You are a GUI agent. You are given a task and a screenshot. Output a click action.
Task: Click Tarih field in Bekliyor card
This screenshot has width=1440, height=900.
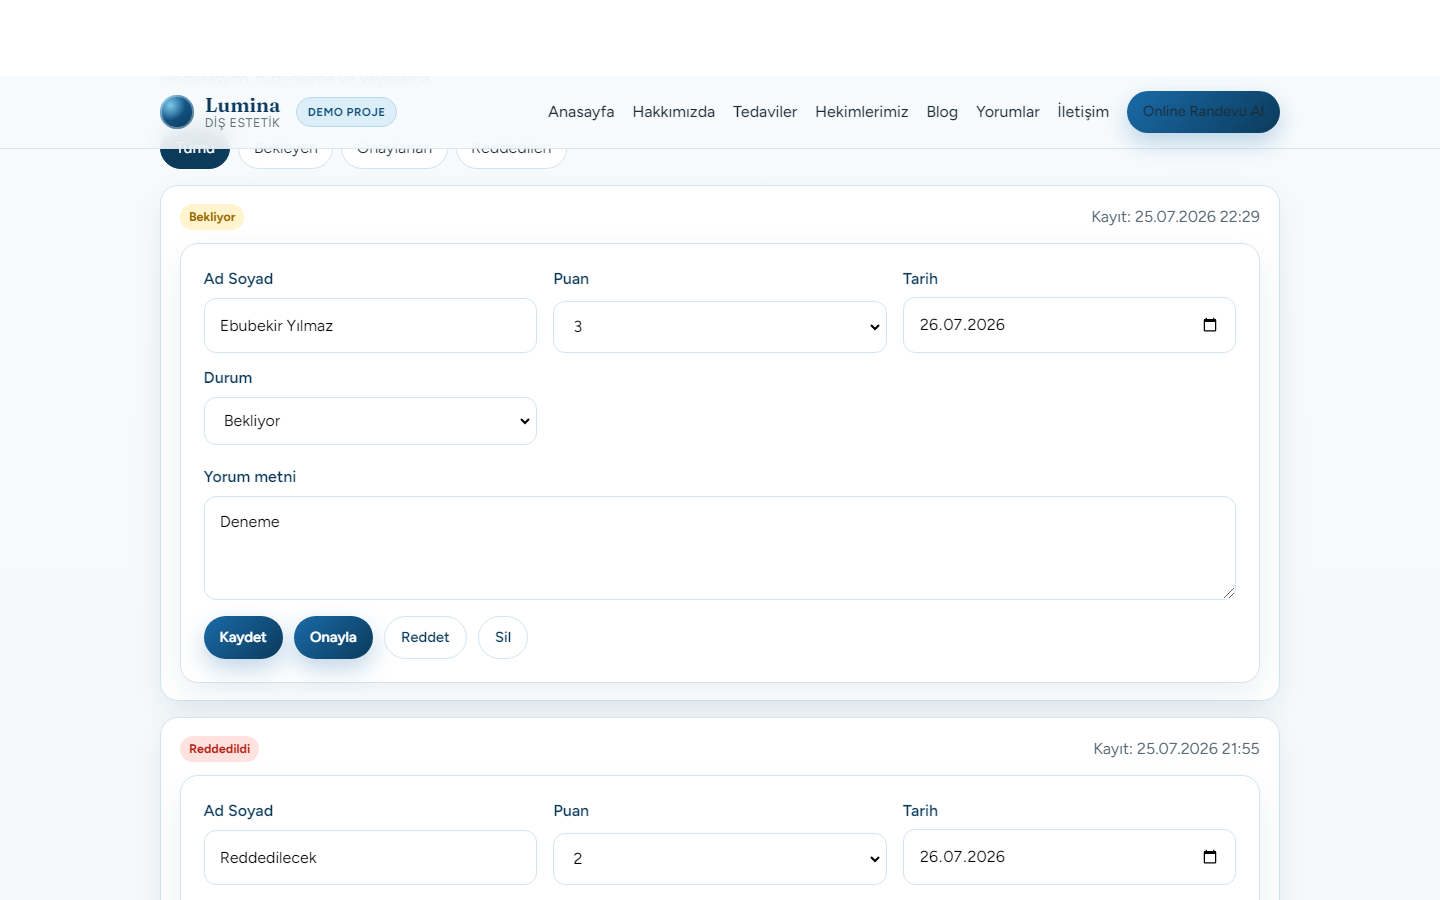tap(1069, 325)
